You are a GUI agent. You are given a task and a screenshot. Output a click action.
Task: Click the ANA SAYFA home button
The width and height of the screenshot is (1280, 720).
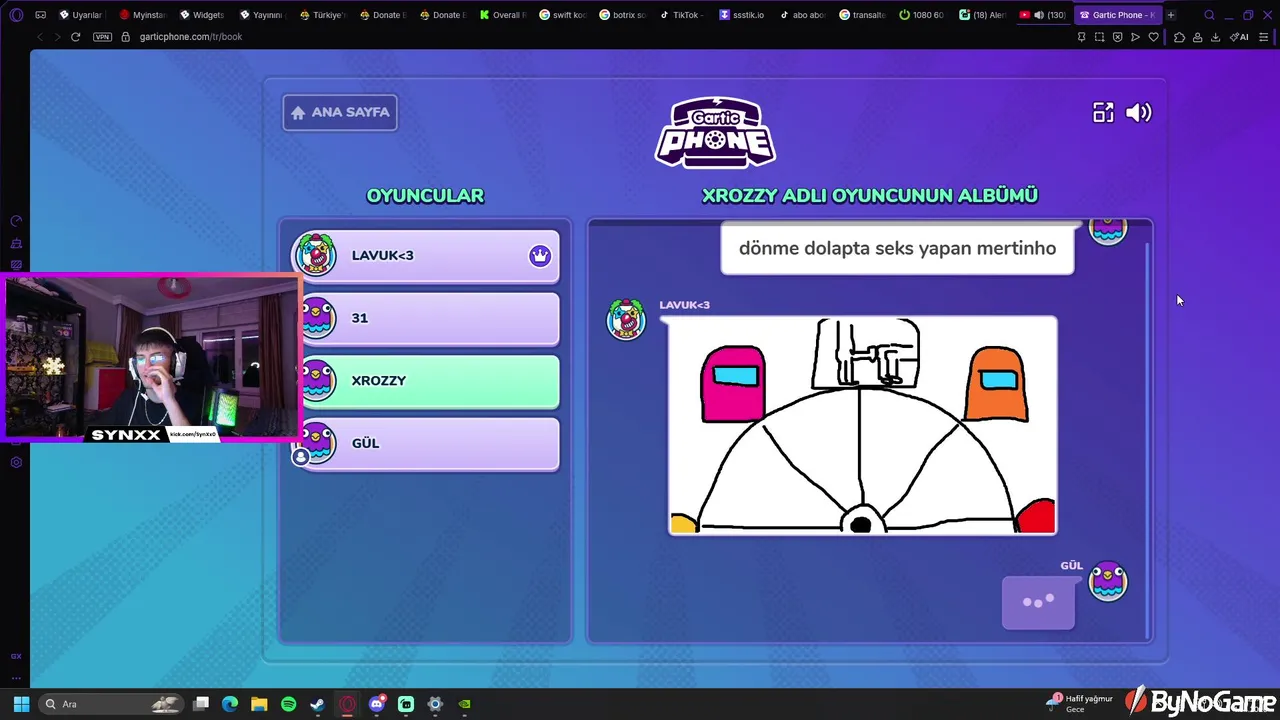[x=340, y=112]
